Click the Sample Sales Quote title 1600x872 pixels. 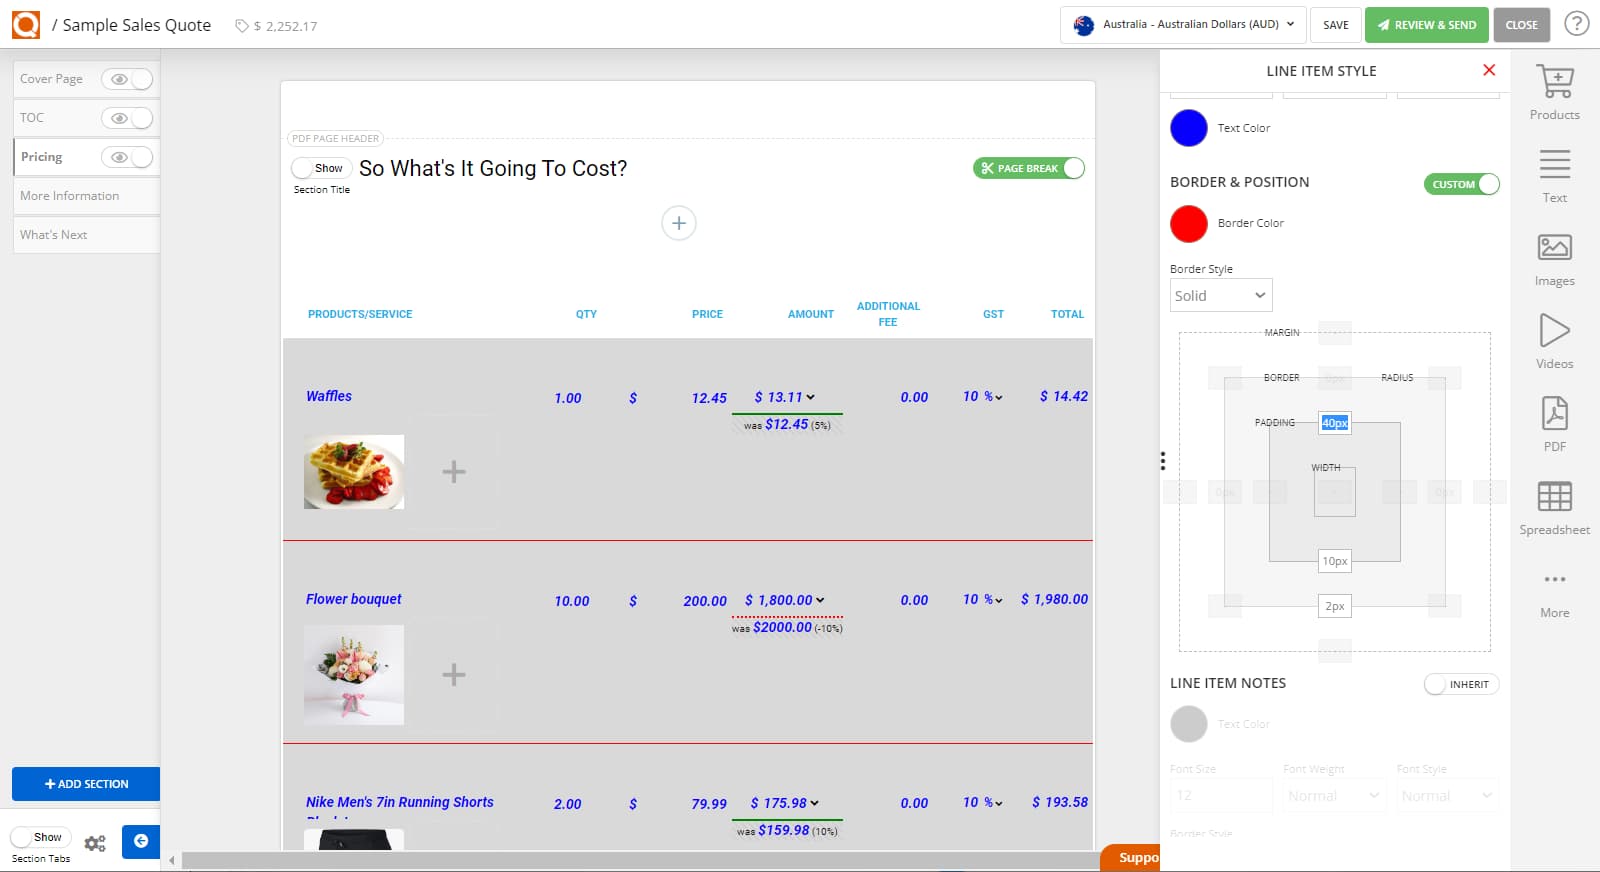pos(137,25)
